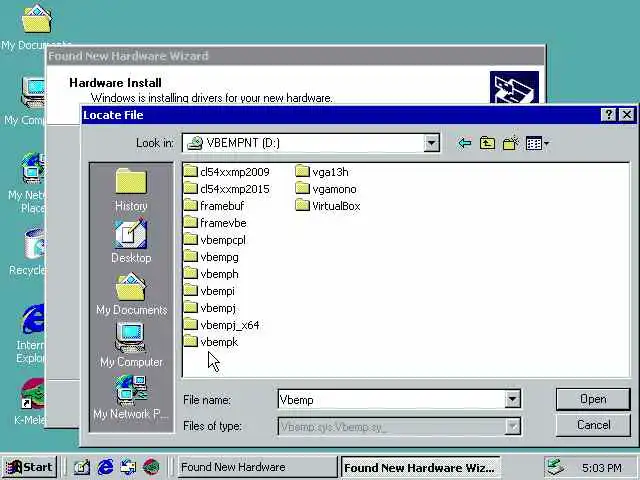This screenshot has height=480, width=640.
Task: Go back using the green arrow icon
Action: (464, 143)
